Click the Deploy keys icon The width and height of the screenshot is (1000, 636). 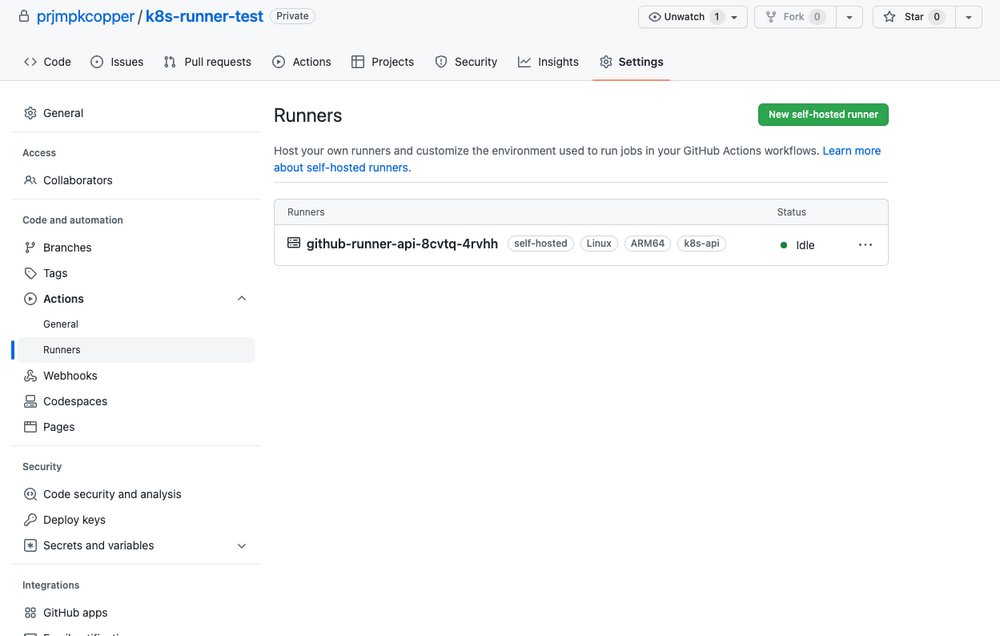[30, 519]
